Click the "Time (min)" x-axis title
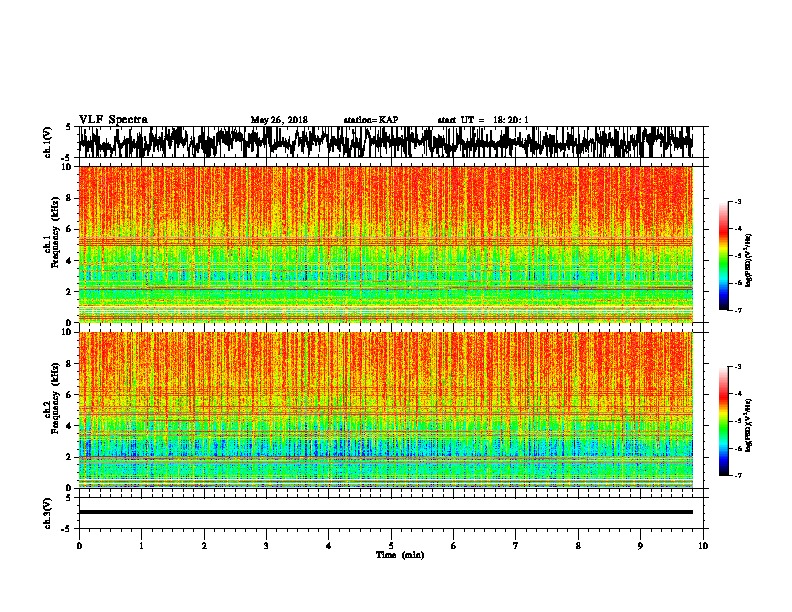This screenshot has height=612, width=792. pyautogui.click(x=400, y=555)
